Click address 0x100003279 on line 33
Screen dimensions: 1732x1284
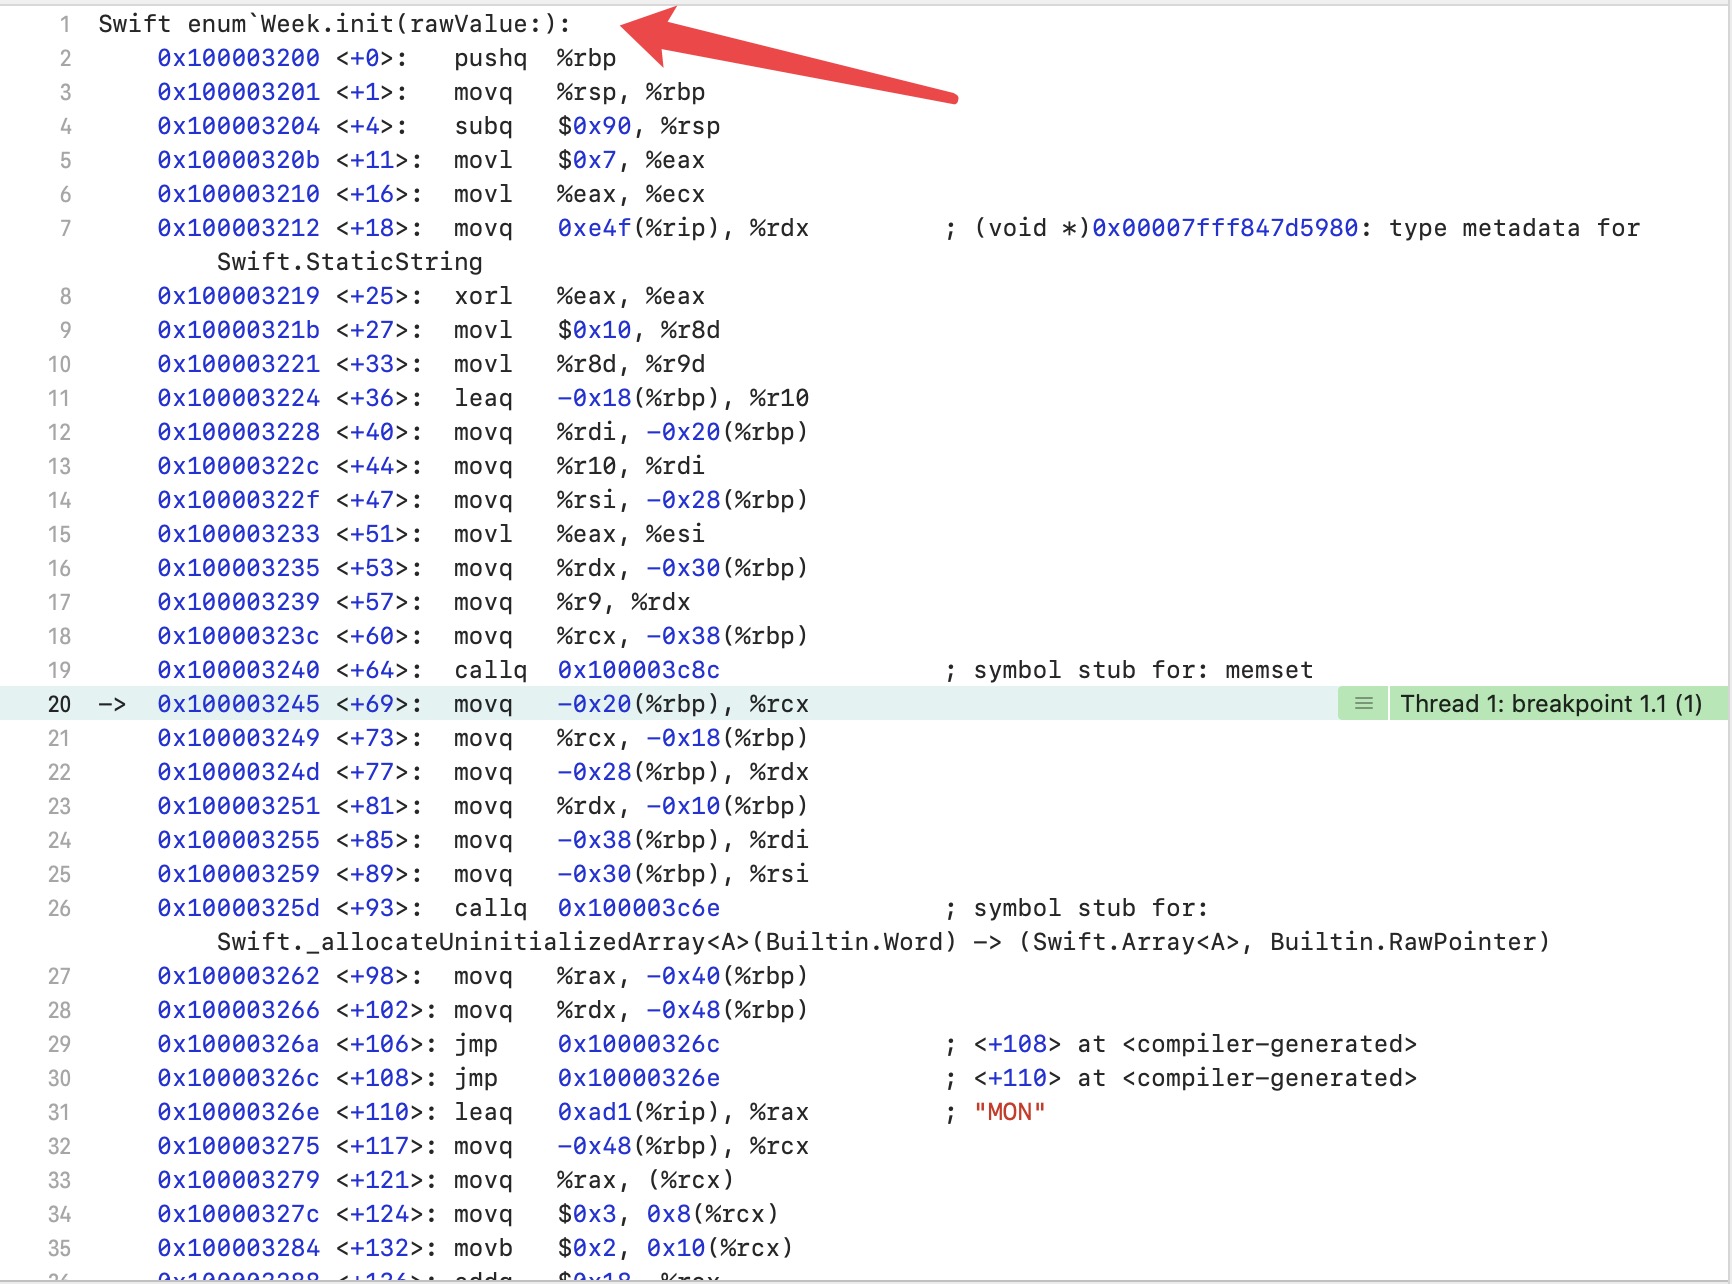238,1180
